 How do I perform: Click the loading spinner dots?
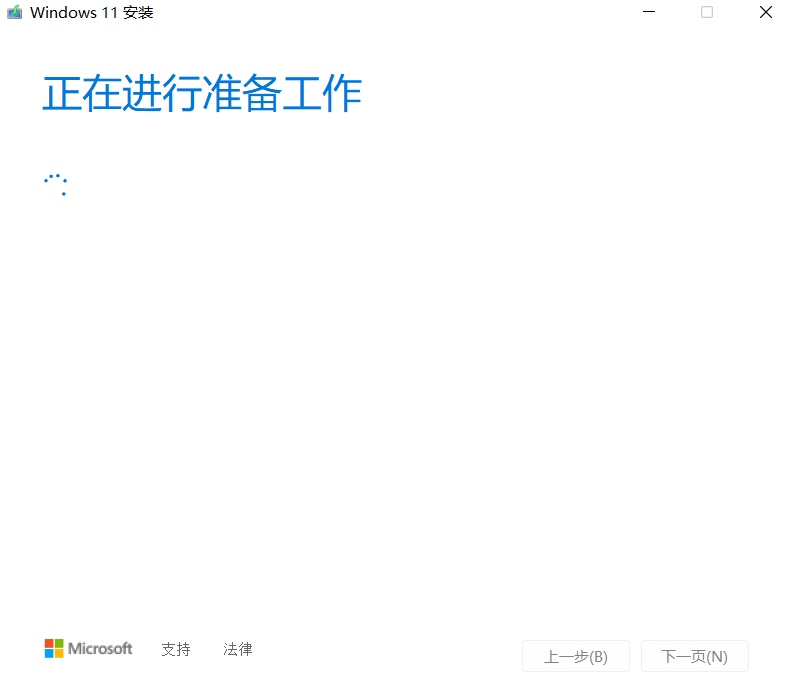(55, 184)
